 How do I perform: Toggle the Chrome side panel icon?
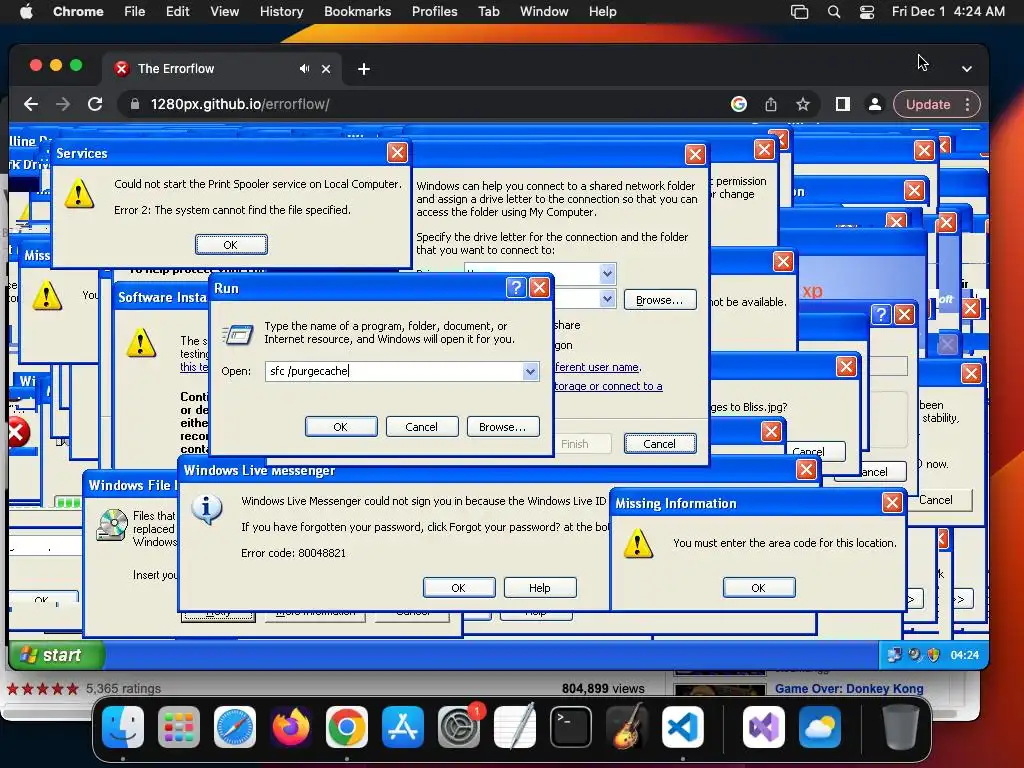pyautogui.click(x=842, y=104)
